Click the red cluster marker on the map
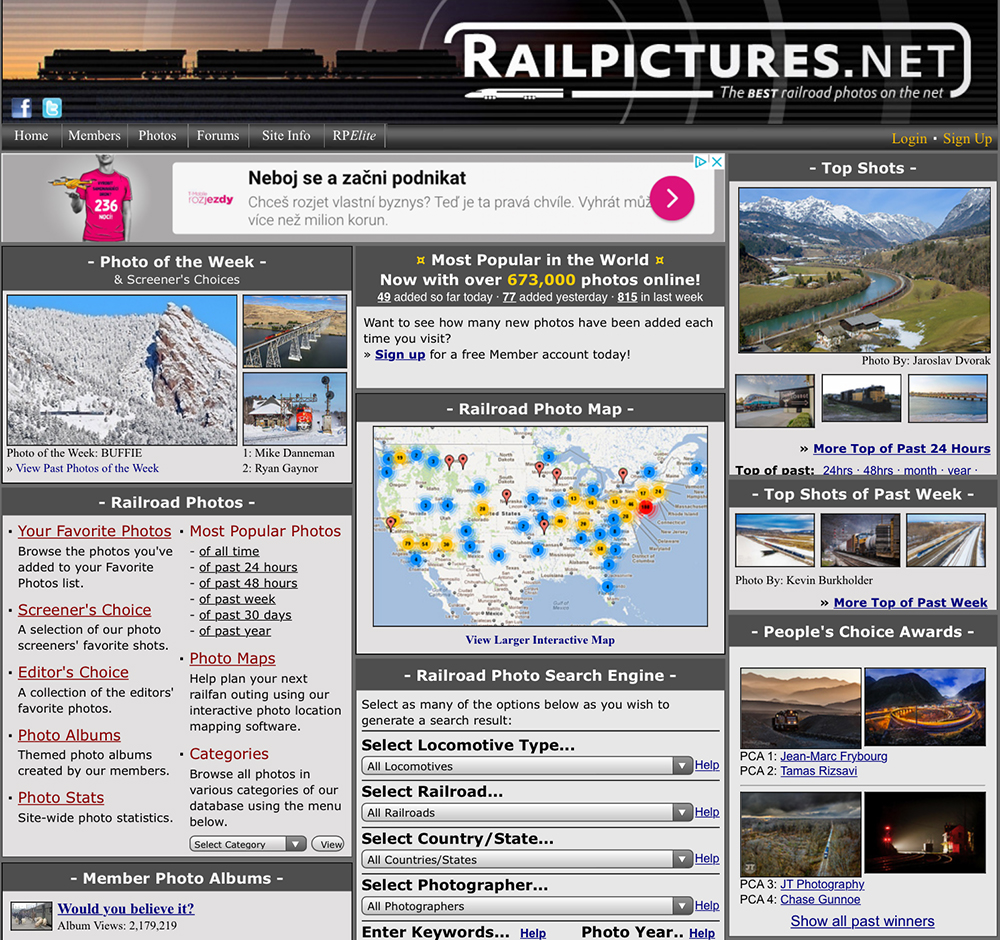The width and height of the screenshot is (1000, 940). (x=646, y=508)
